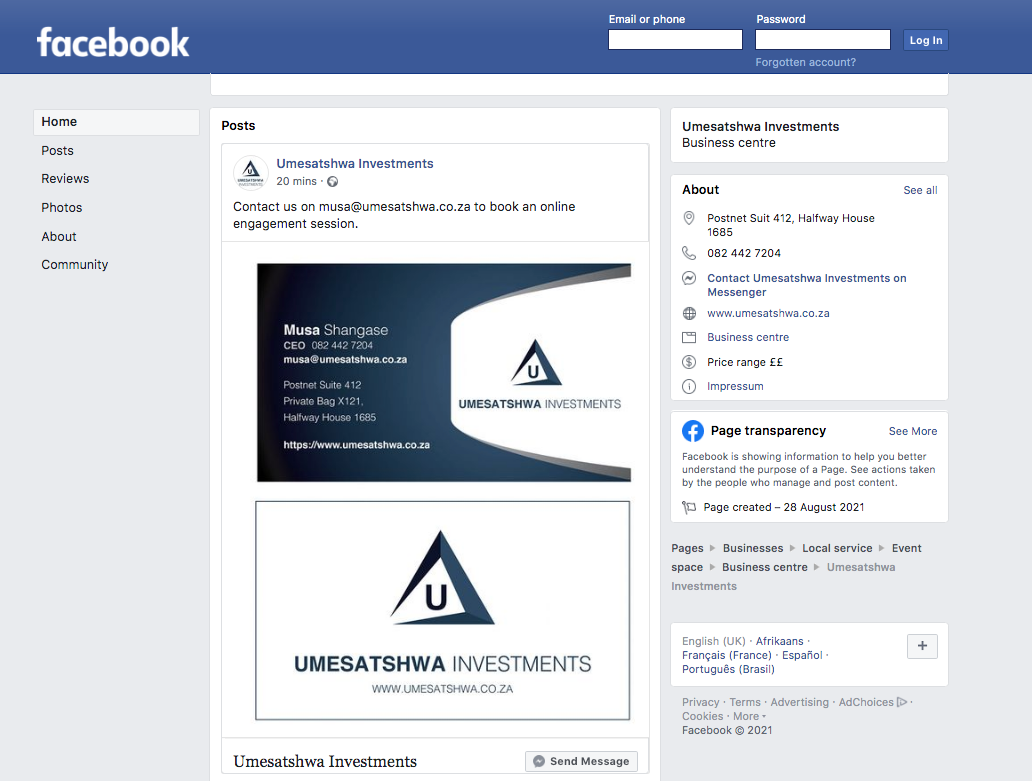The height and width of the screenshot is (781, 1032).
Task: Switch language to Afrikaans
Action: [x=779, y=642]
